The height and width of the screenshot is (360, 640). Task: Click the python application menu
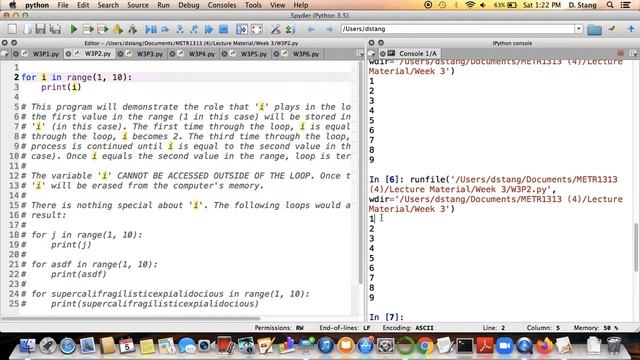pos(37,5)
